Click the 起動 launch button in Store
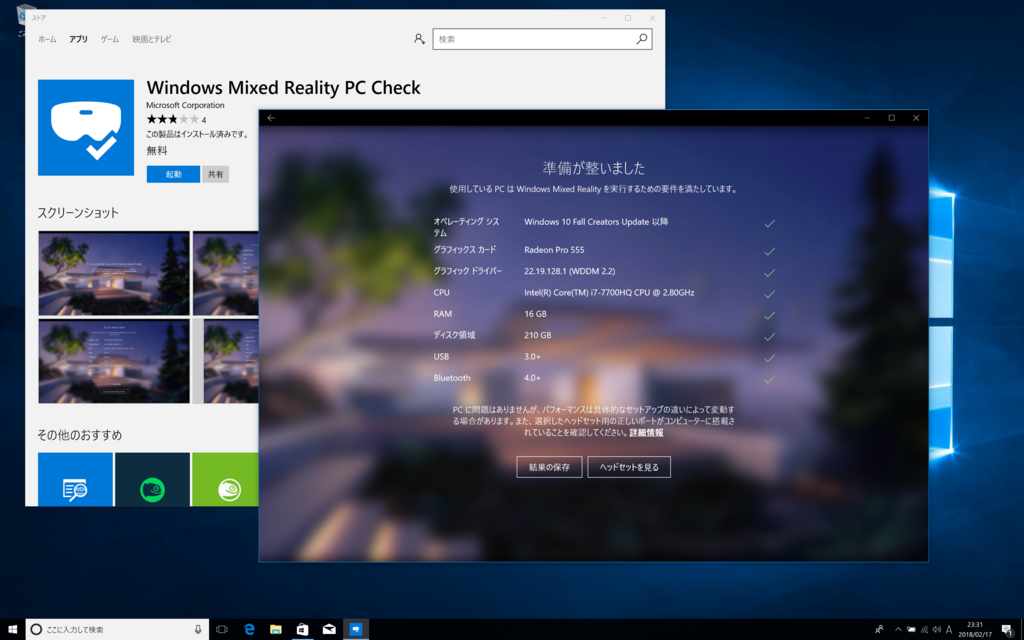Image resolution: width=1024 pixels, height=640 pixels. (x=173, y=174)
